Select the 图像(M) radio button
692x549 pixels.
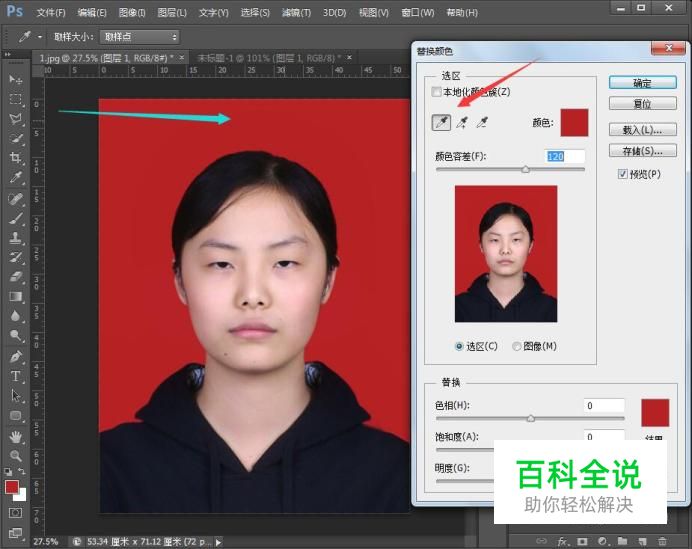point(517,346)
